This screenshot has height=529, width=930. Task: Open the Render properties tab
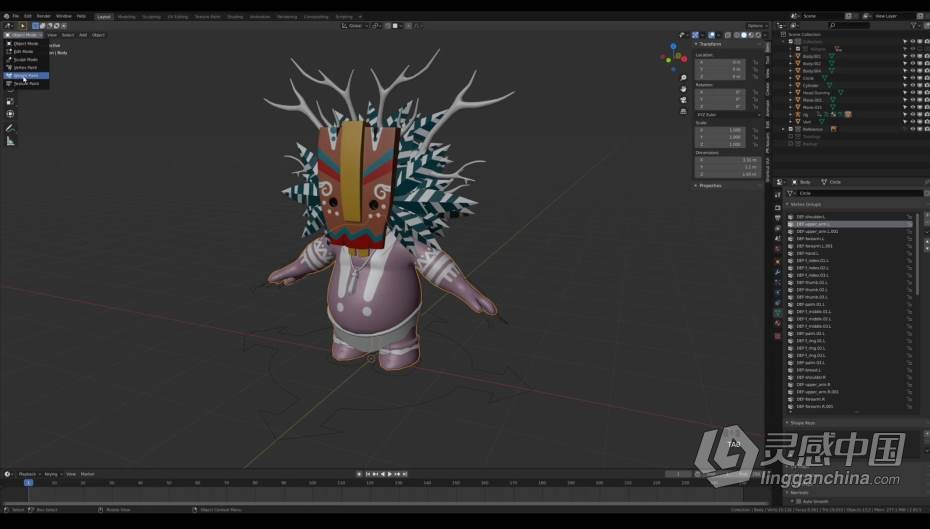click(778, 208)
